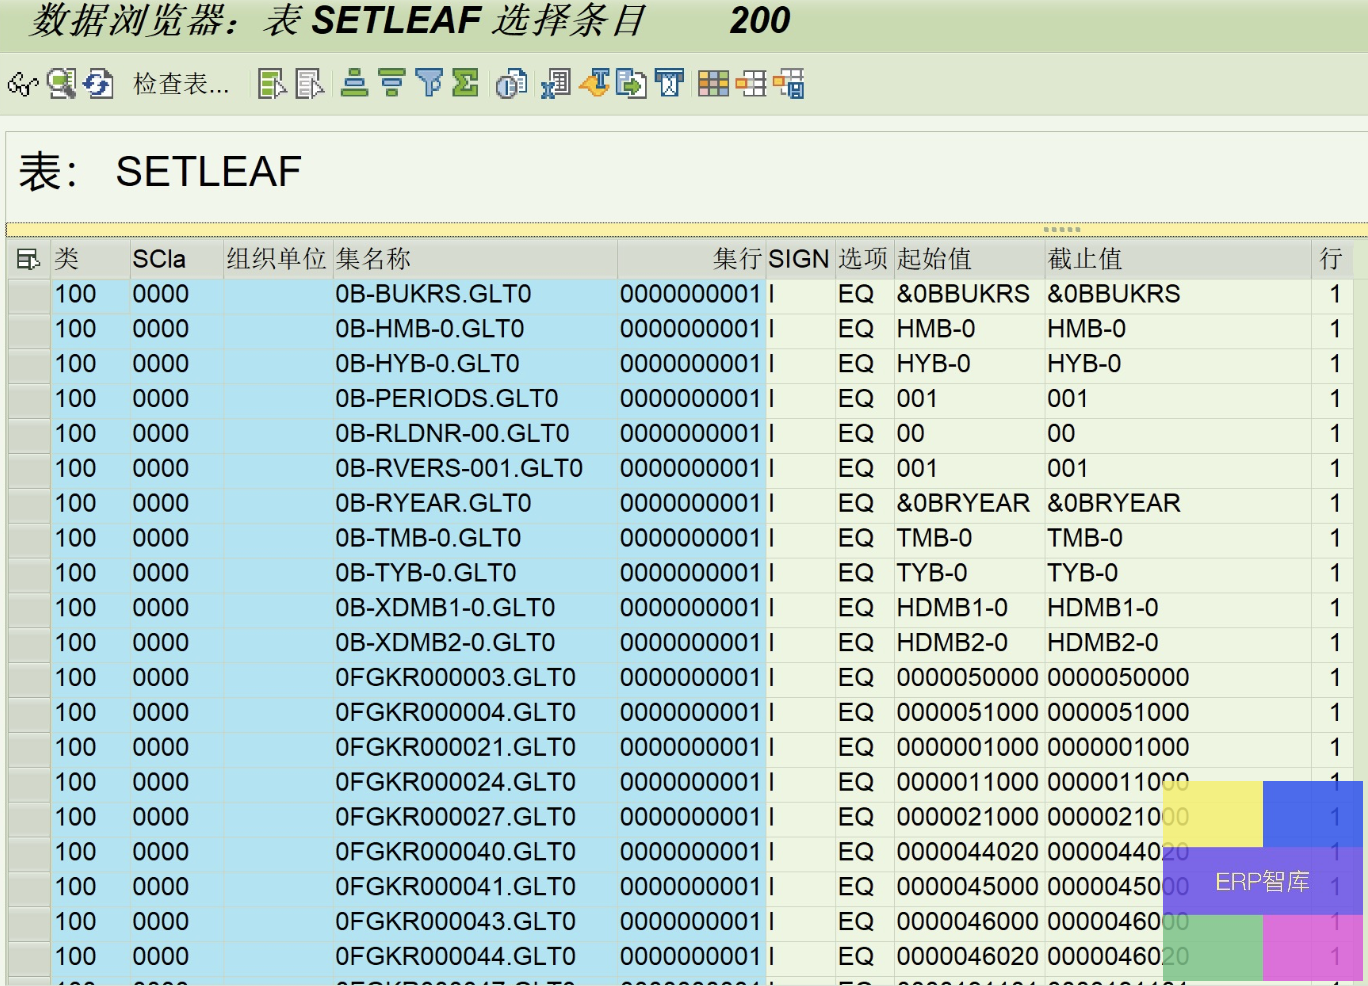Image resolution: width=1368 pixels, height=986 pixels.
Task: Click the cell containing 0B-PERIODS.GLT0
Action: (x=446, y=399)
